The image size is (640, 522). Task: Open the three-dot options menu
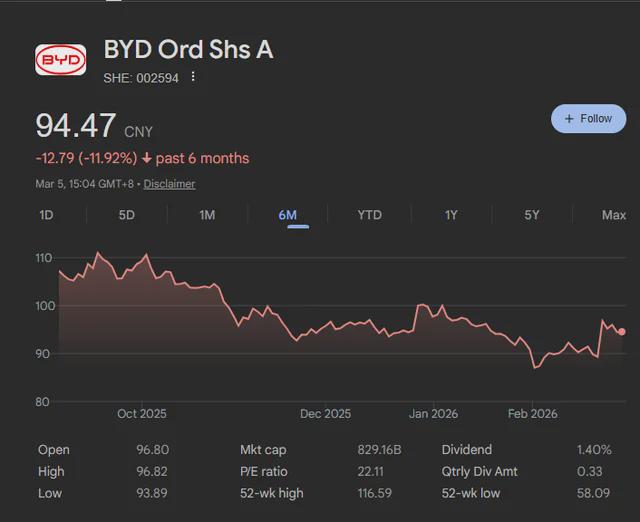193,77
